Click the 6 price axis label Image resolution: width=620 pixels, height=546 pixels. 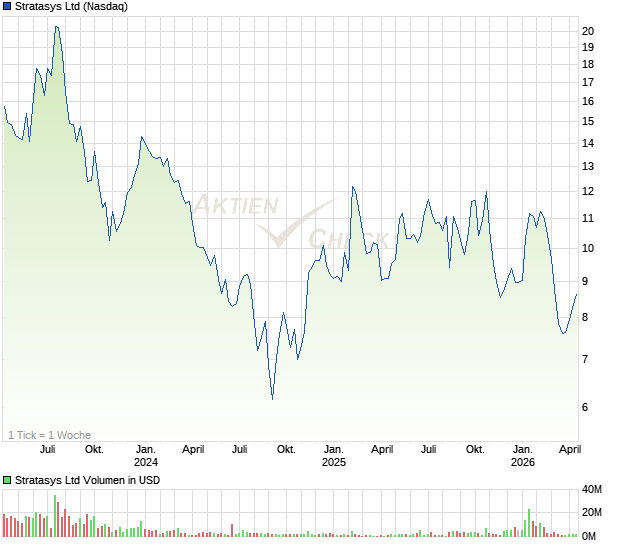click(x=585, y=407)
